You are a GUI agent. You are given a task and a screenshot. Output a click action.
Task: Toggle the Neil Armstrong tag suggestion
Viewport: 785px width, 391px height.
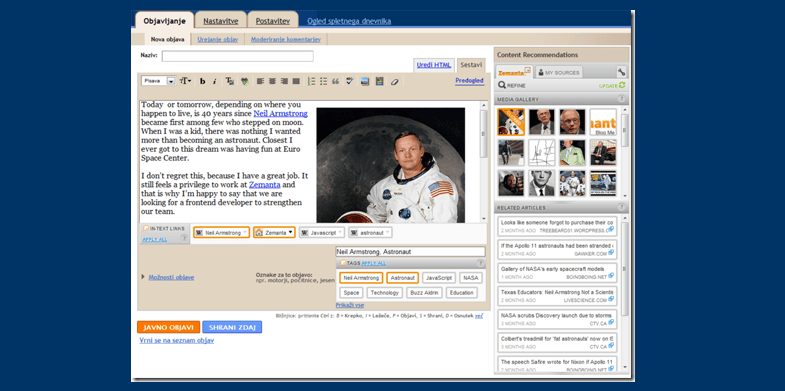[x=361, y=278]
